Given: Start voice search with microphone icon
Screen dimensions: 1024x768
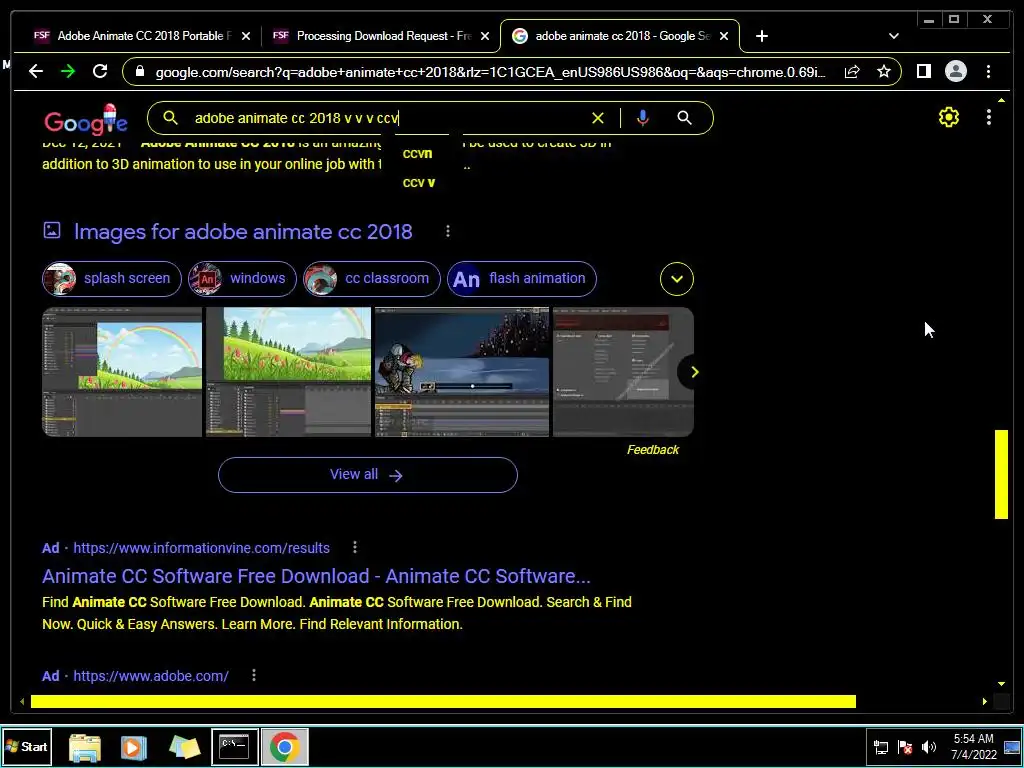Looking at the screenshot, I should 643,118.
